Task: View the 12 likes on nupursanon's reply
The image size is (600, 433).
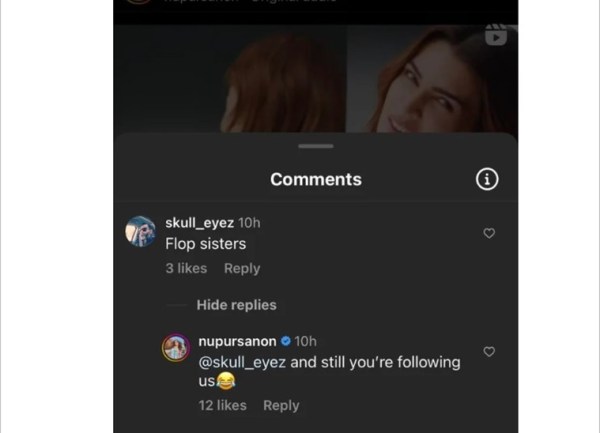Action: [x=222, y=405]
